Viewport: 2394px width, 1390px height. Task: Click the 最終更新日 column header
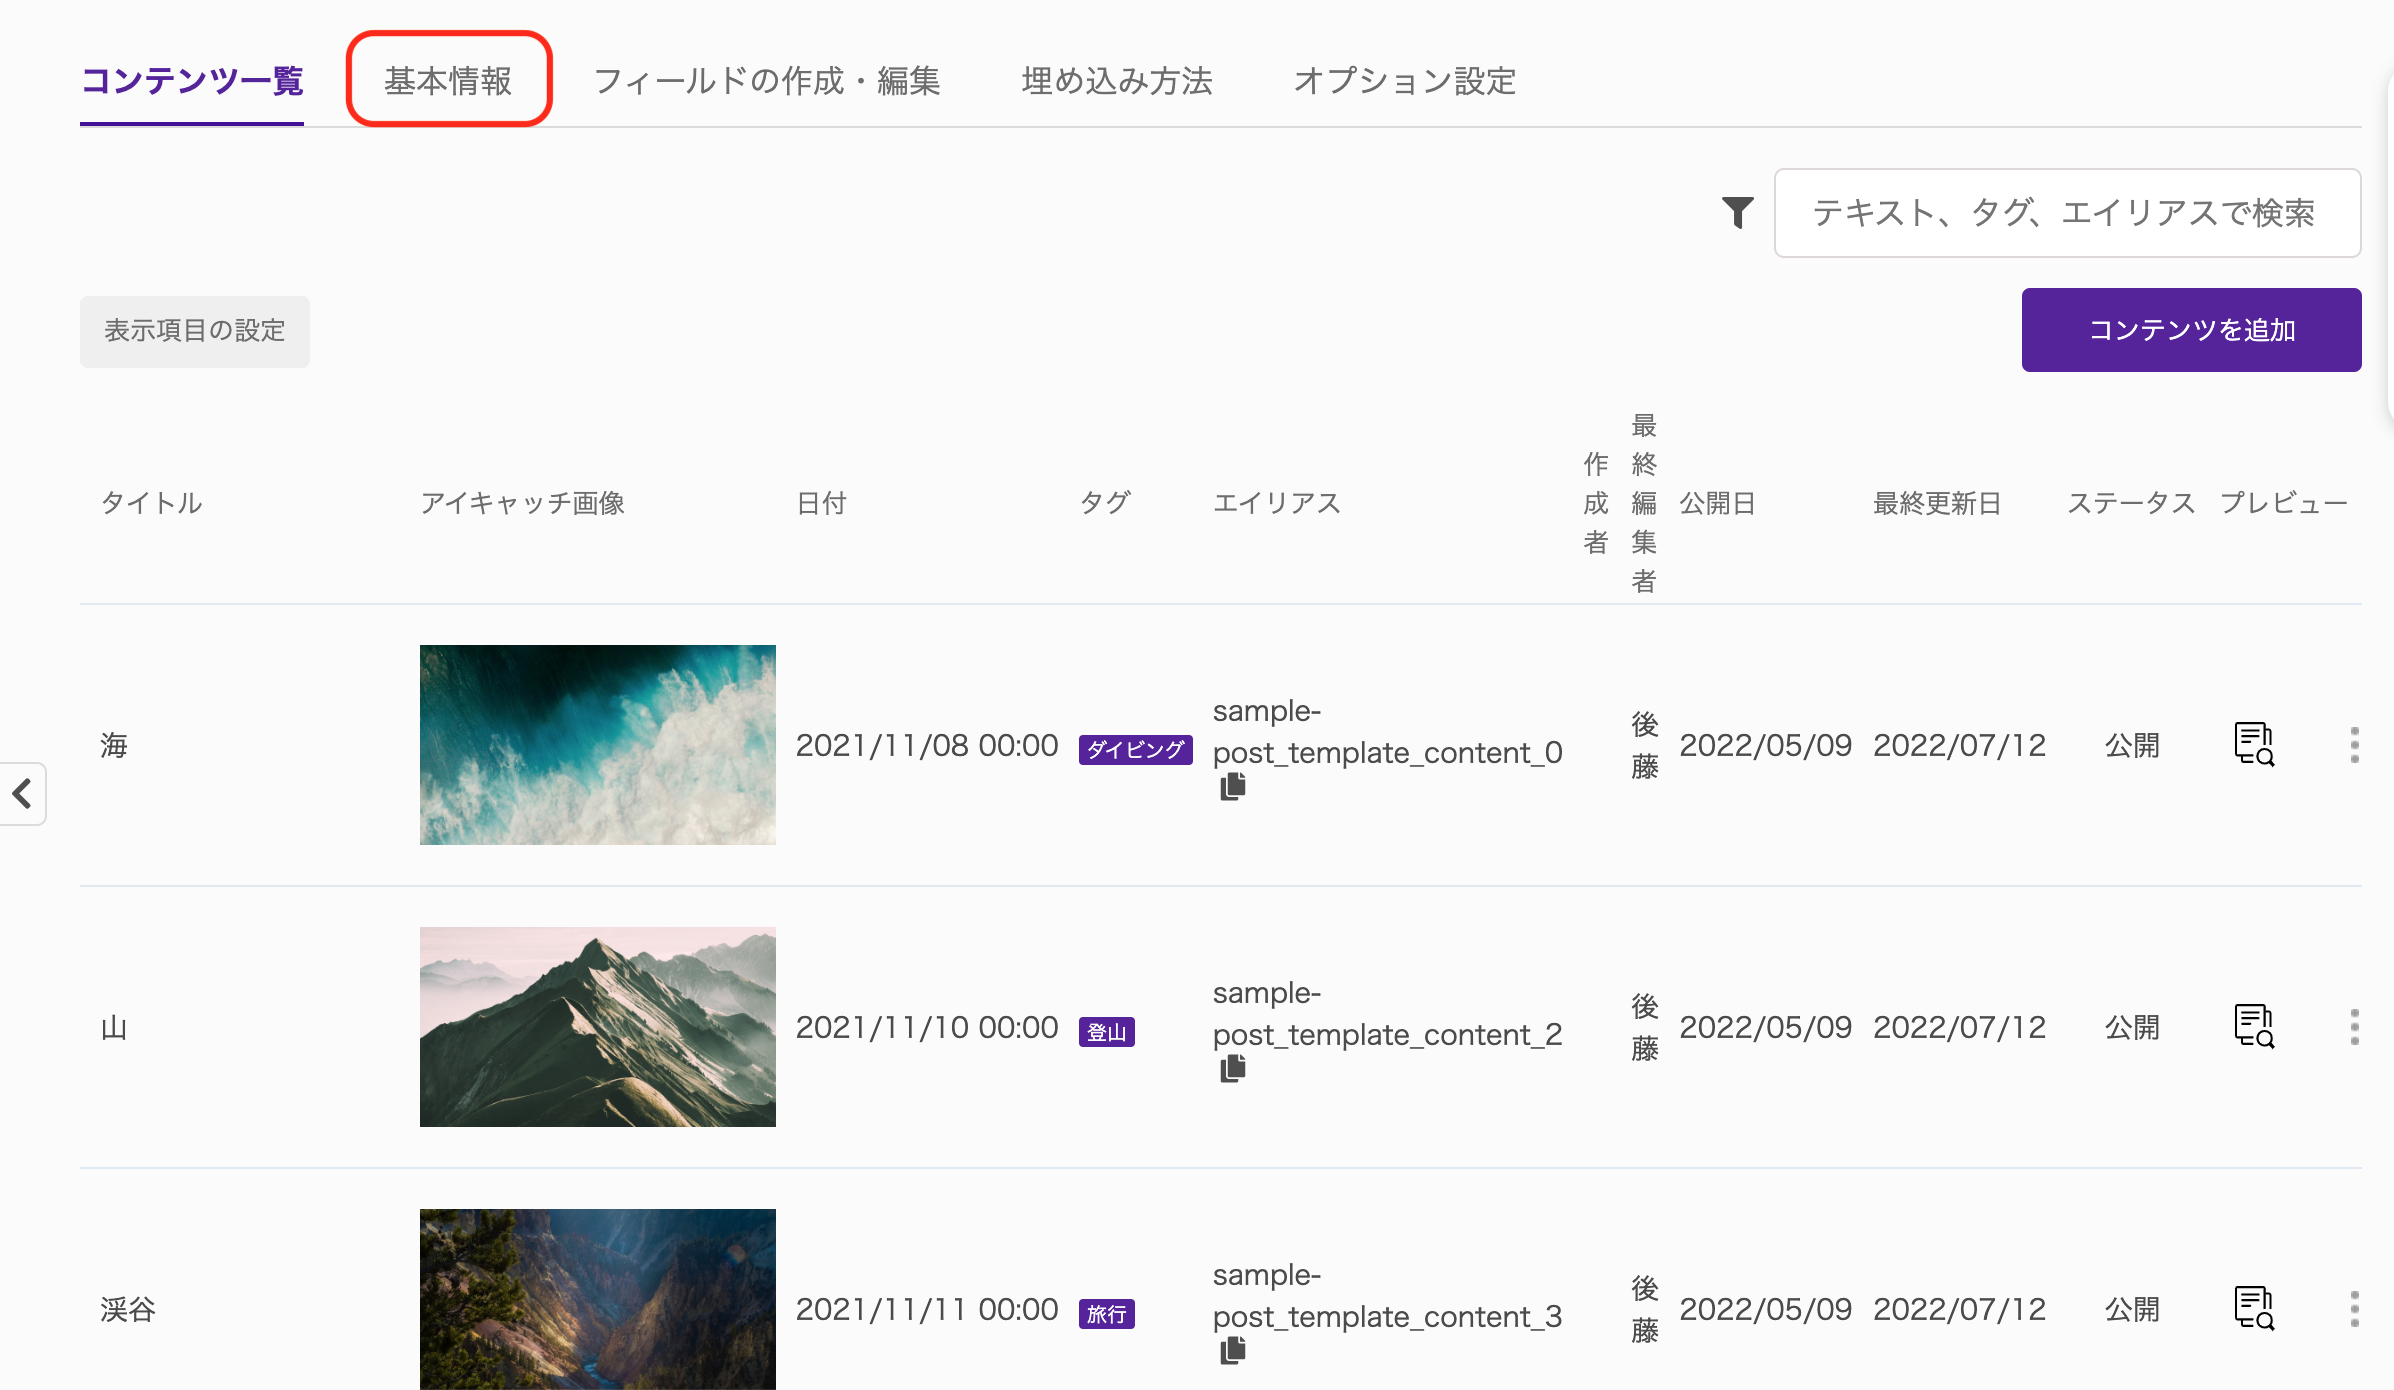(x=1937, y=503)
